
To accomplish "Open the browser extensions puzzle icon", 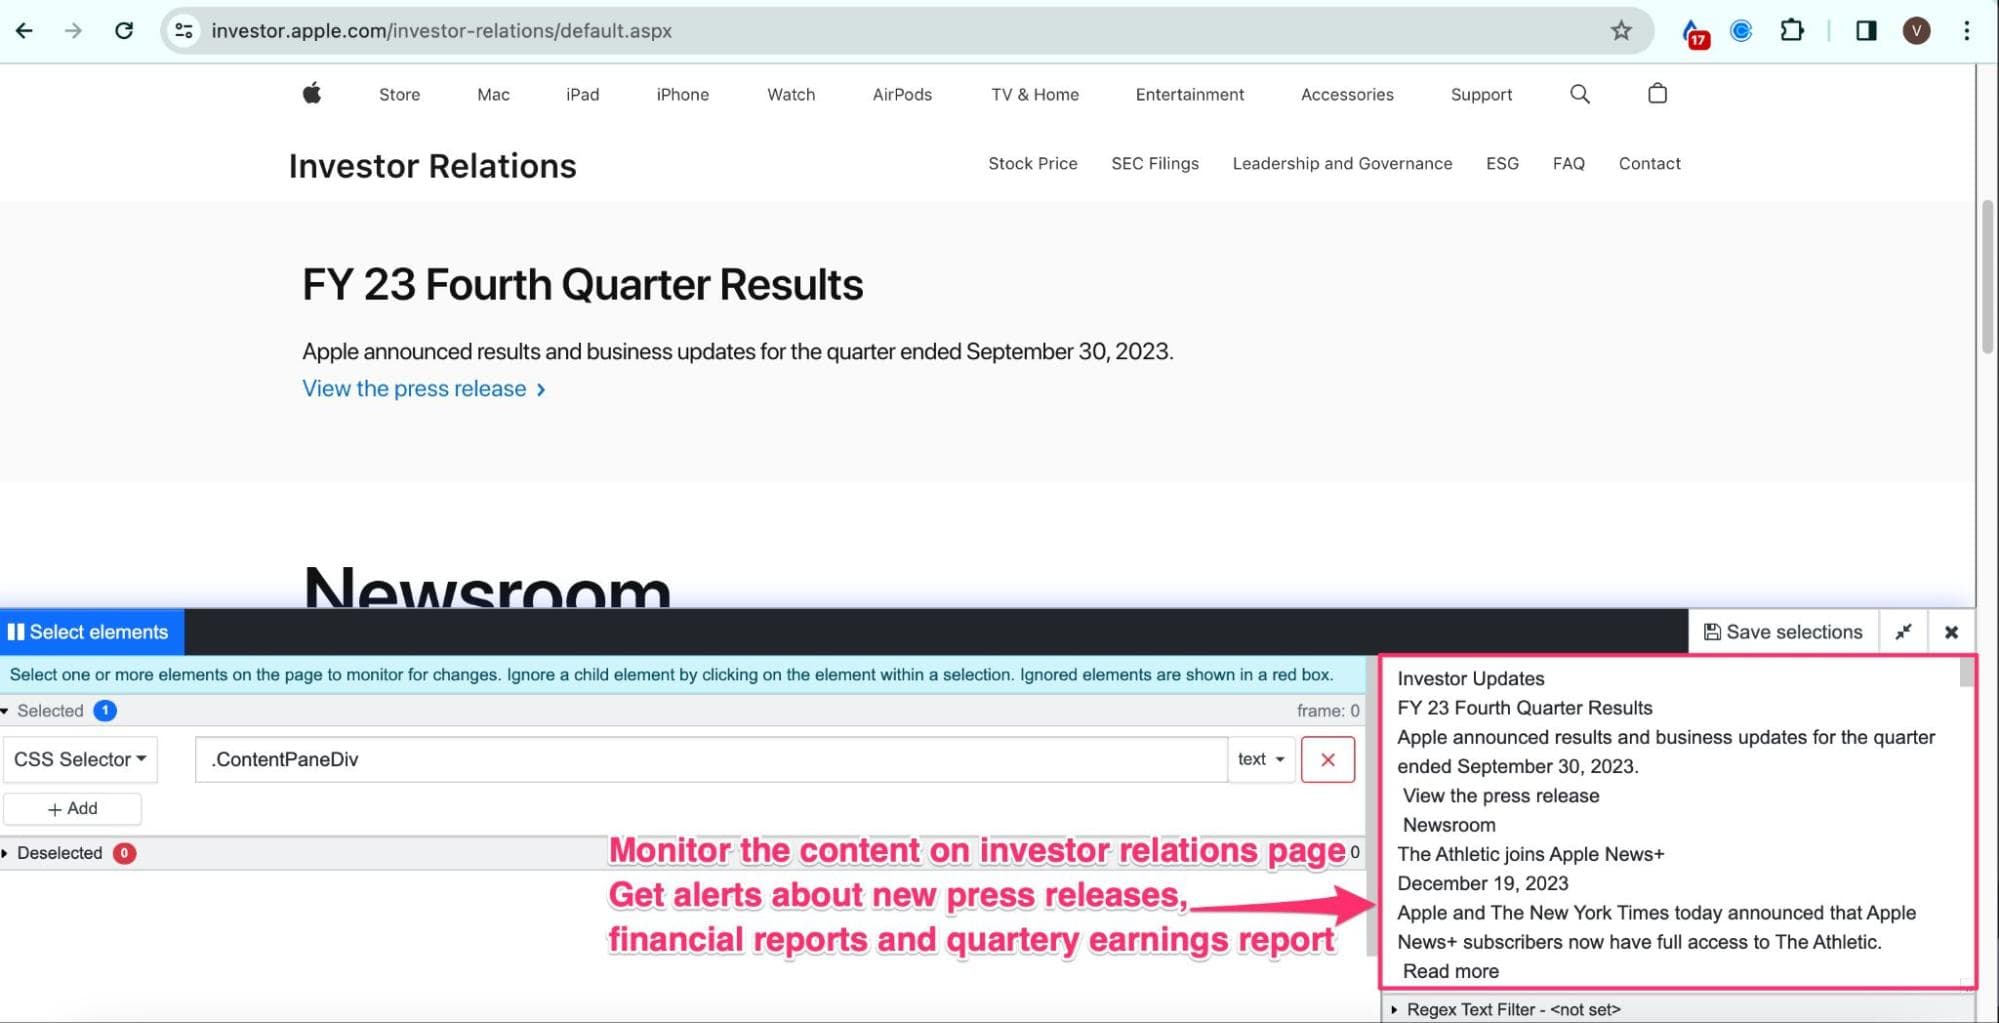I will click(x=1791, y=31).
